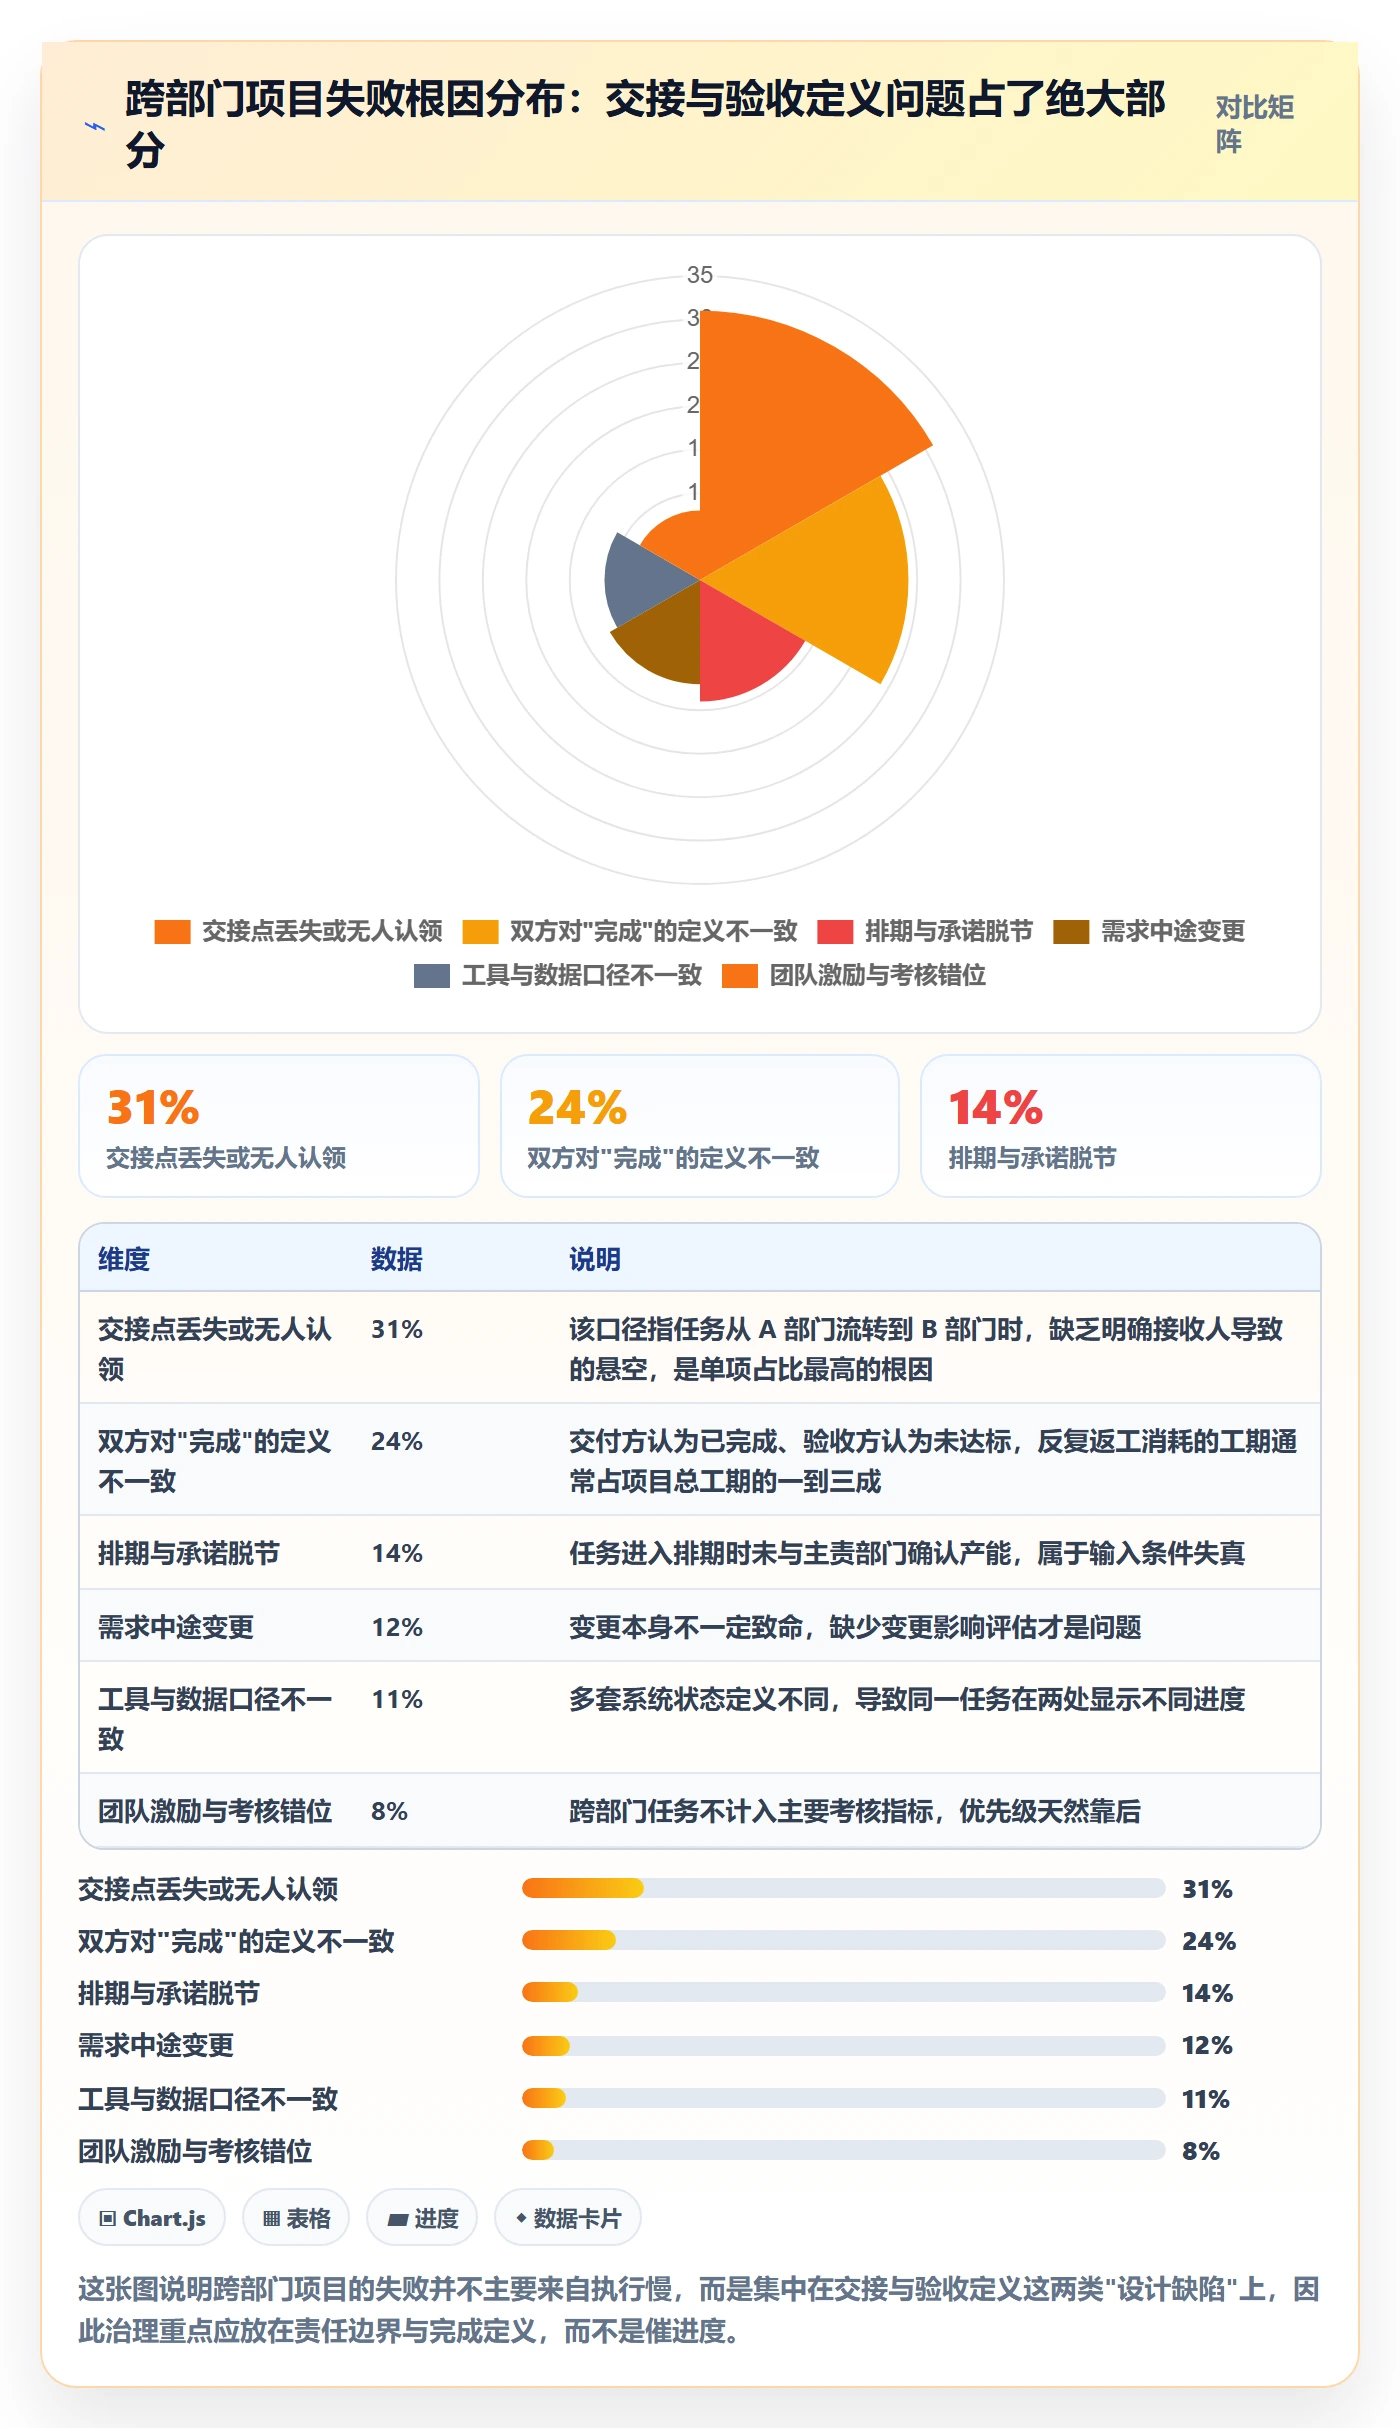Click the description starting 任务进入排期时
1400x2428 pixels.
click(x=907, y=1553)
